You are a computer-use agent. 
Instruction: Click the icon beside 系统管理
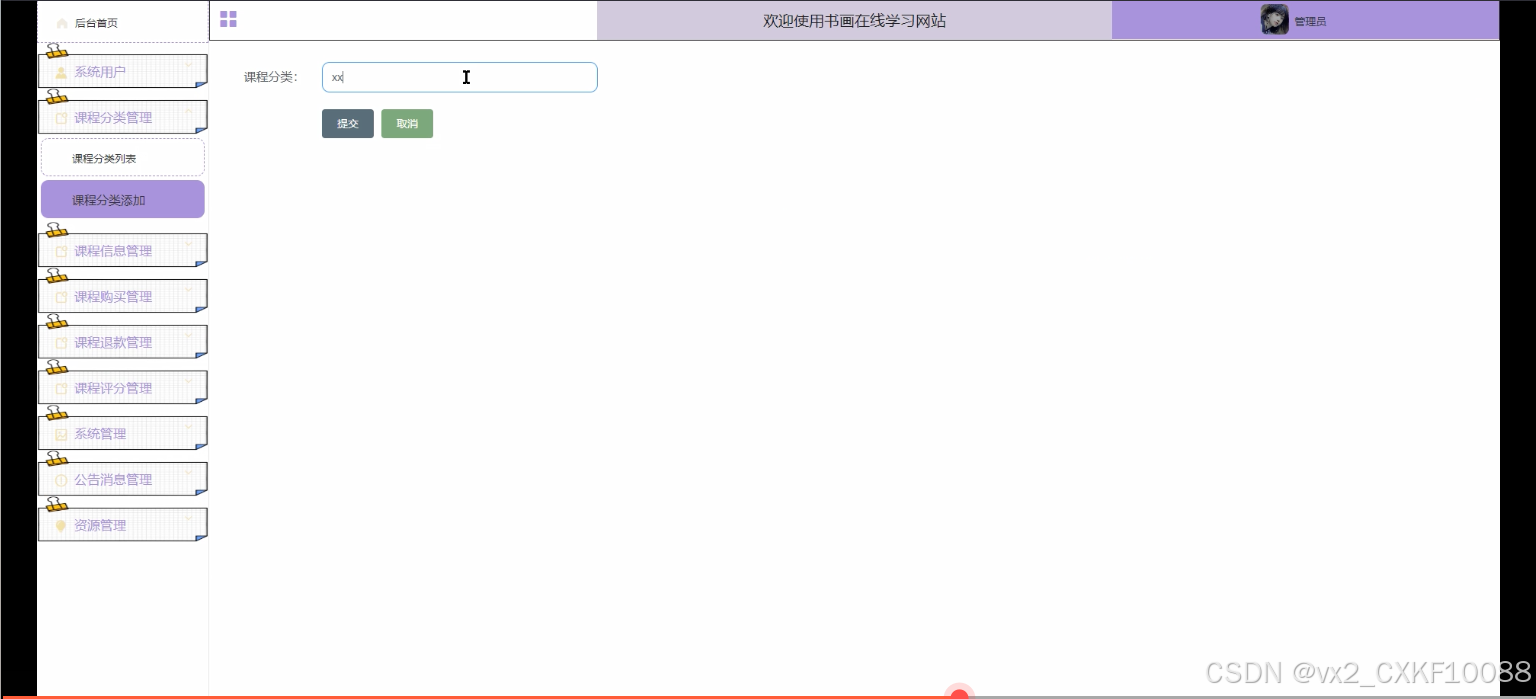click(x=61, y=434)
